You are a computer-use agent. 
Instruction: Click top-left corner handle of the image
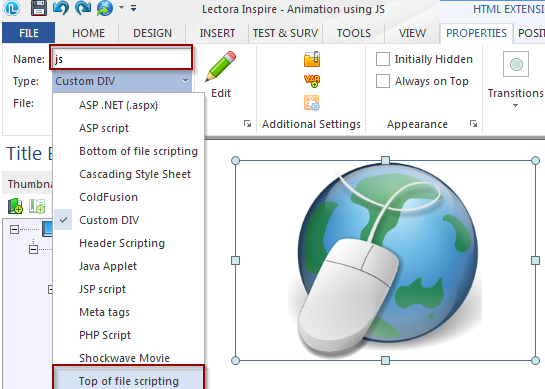coord(235,160)
